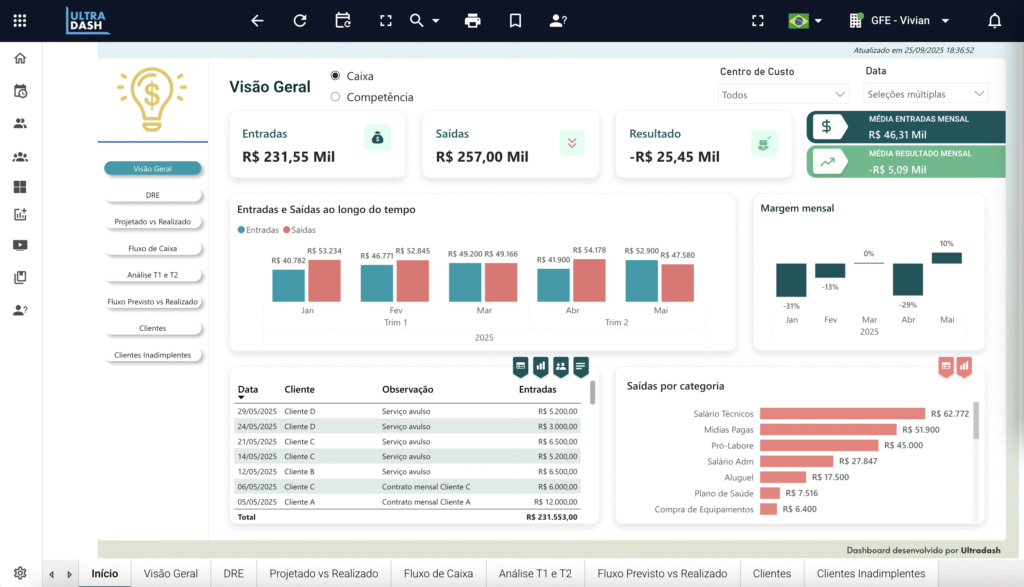Open the apps grid launcher icon
The height and width of the screenshot is (587, 1024).
coord(20,21)
